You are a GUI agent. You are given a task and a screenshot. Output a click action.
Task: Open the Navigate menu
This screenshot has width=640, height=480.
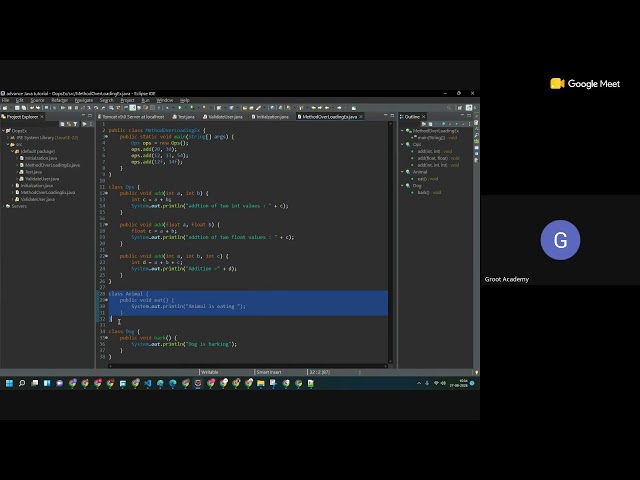click(x=84, y=100)
